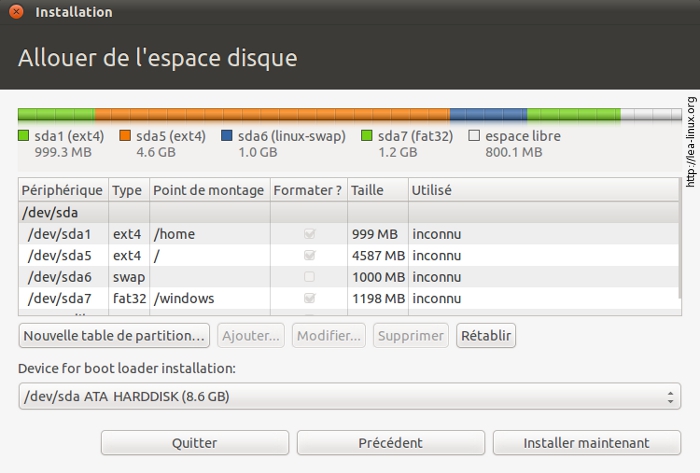
Task: Go back with the Précédent button
Action: click(390, 443)
